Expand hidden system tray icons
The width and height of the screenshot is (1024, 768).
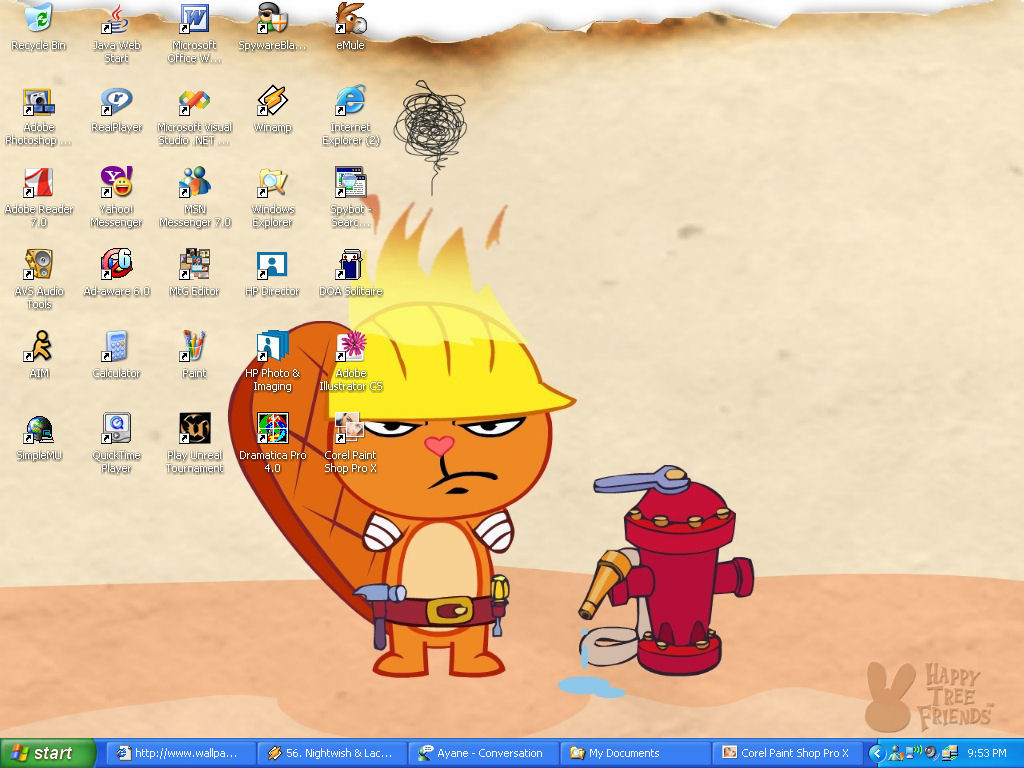point(877,753)
